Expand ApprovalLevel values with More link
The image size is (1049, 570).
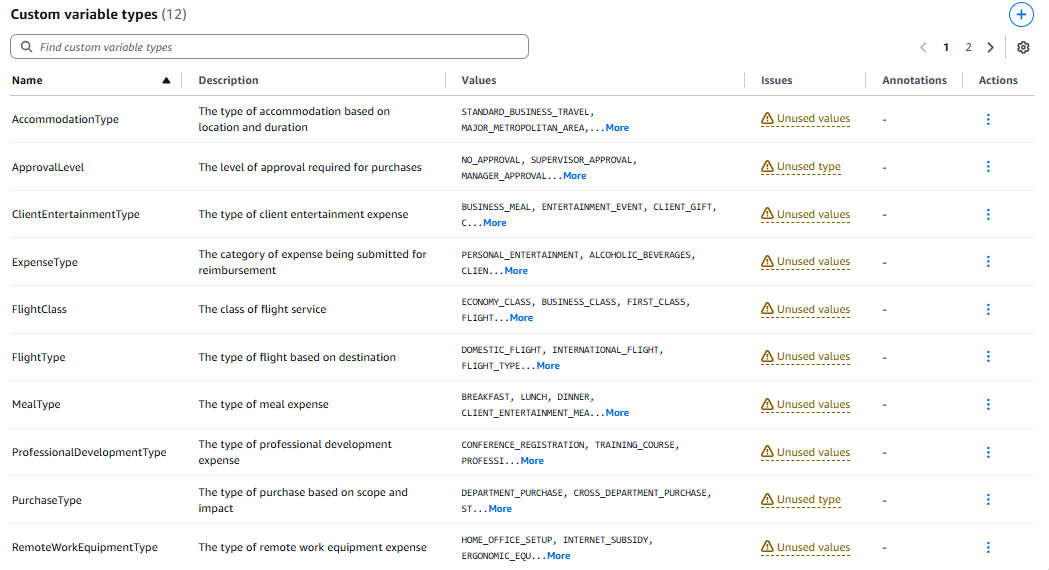click(x=574, y=176)
